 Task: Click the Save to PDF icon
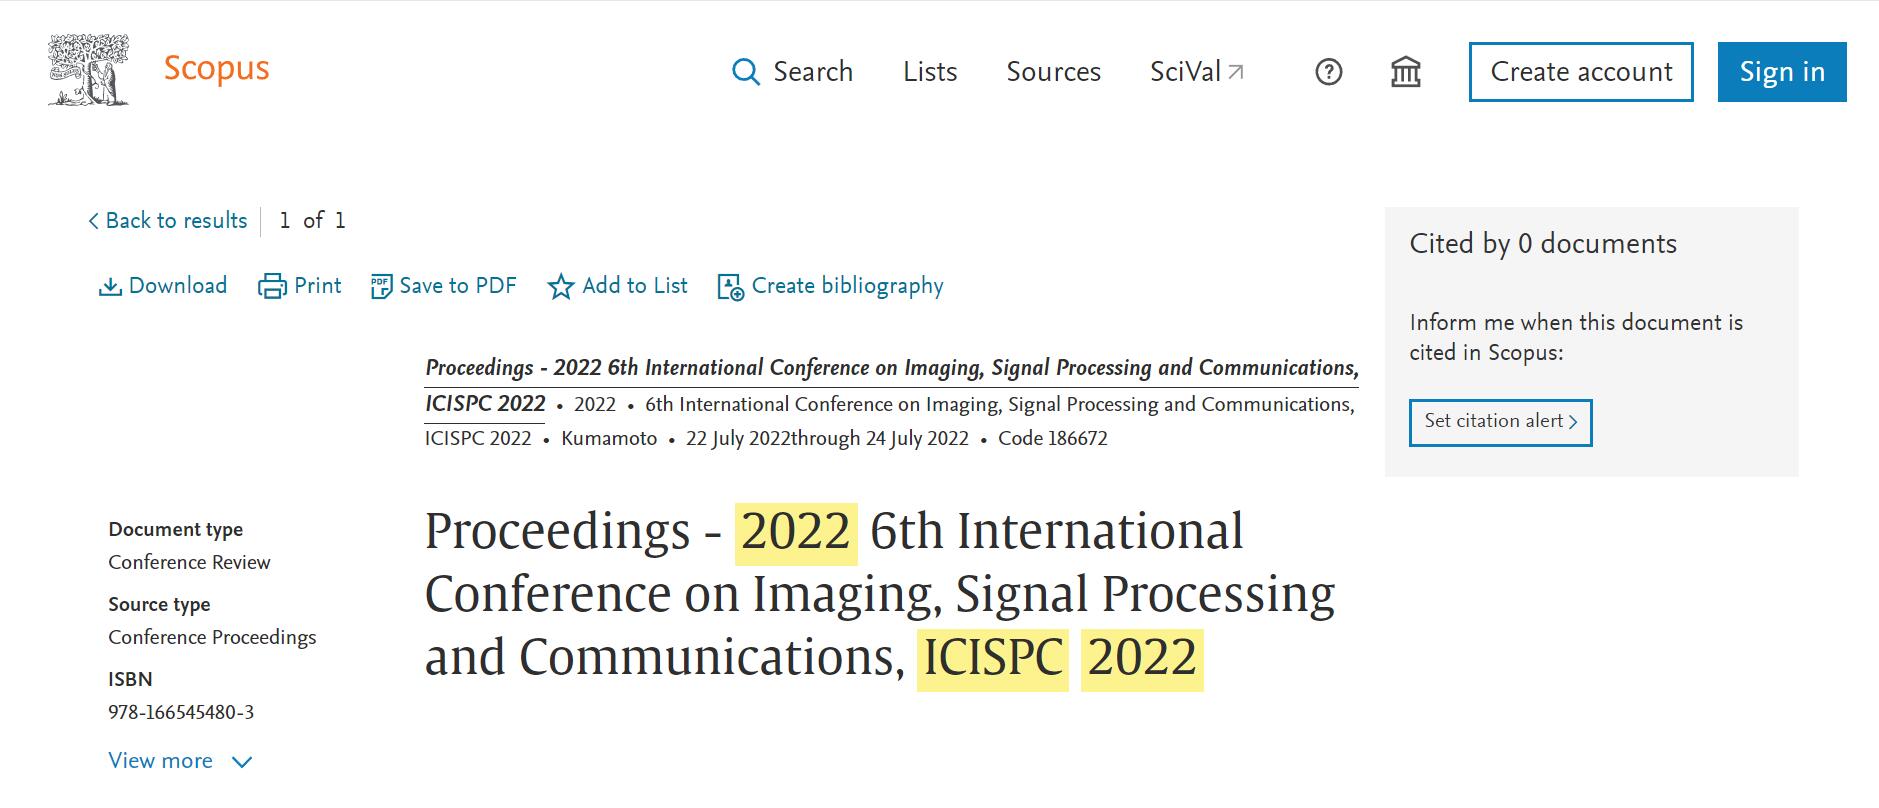pos(381,287)
